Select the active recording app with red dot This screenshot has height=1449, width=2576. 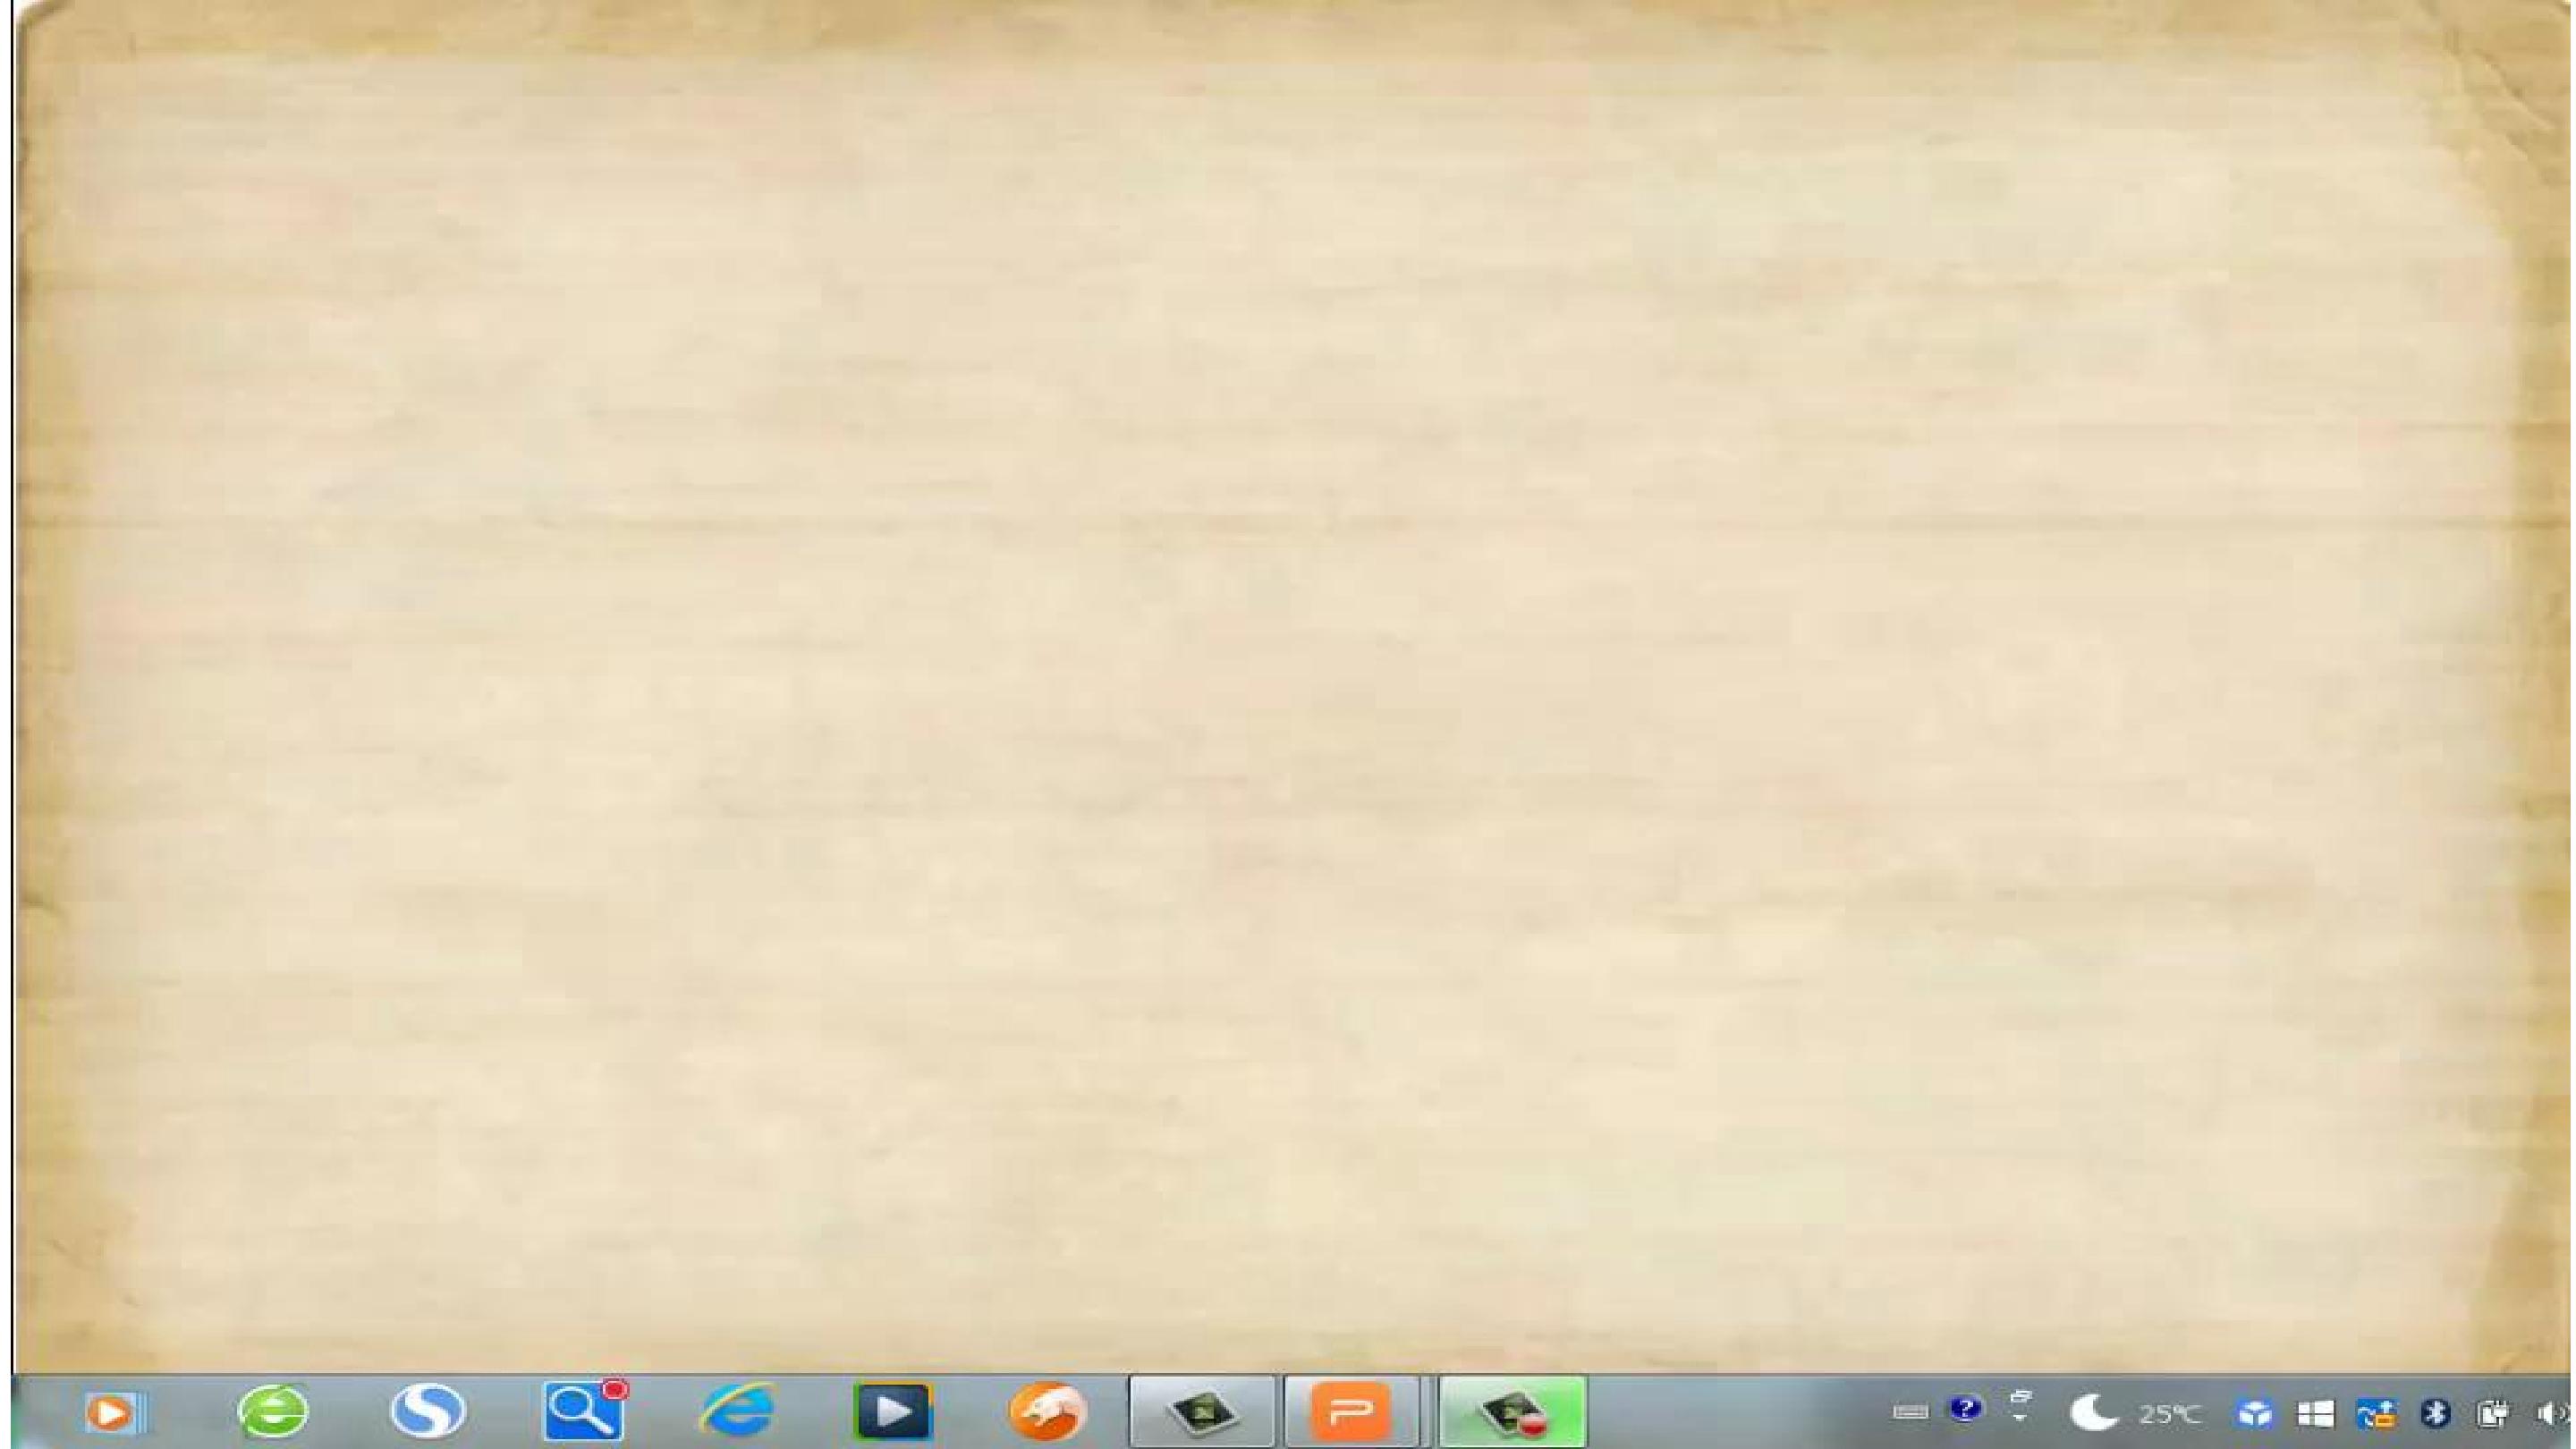point(1513,1412)
